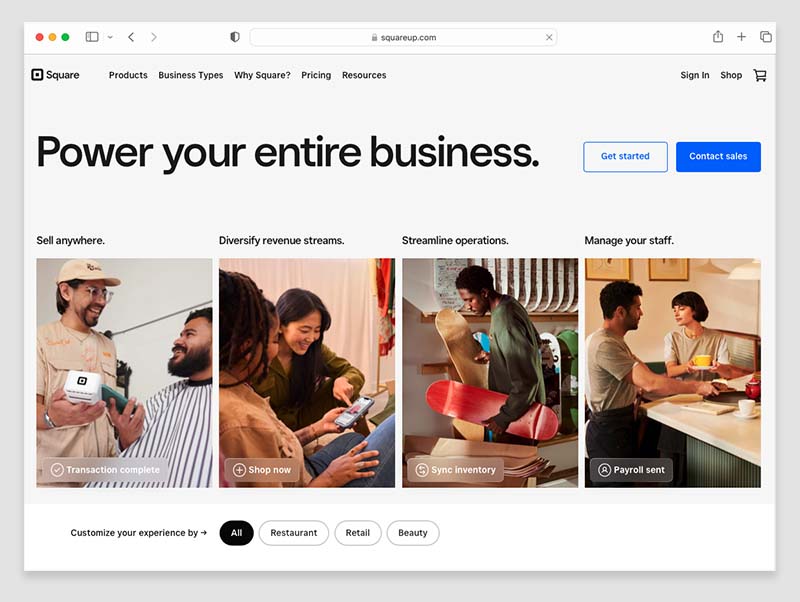Open the Manage your staff cafe photo
Screen dimensions: 800x602
(x=672, y=373)
